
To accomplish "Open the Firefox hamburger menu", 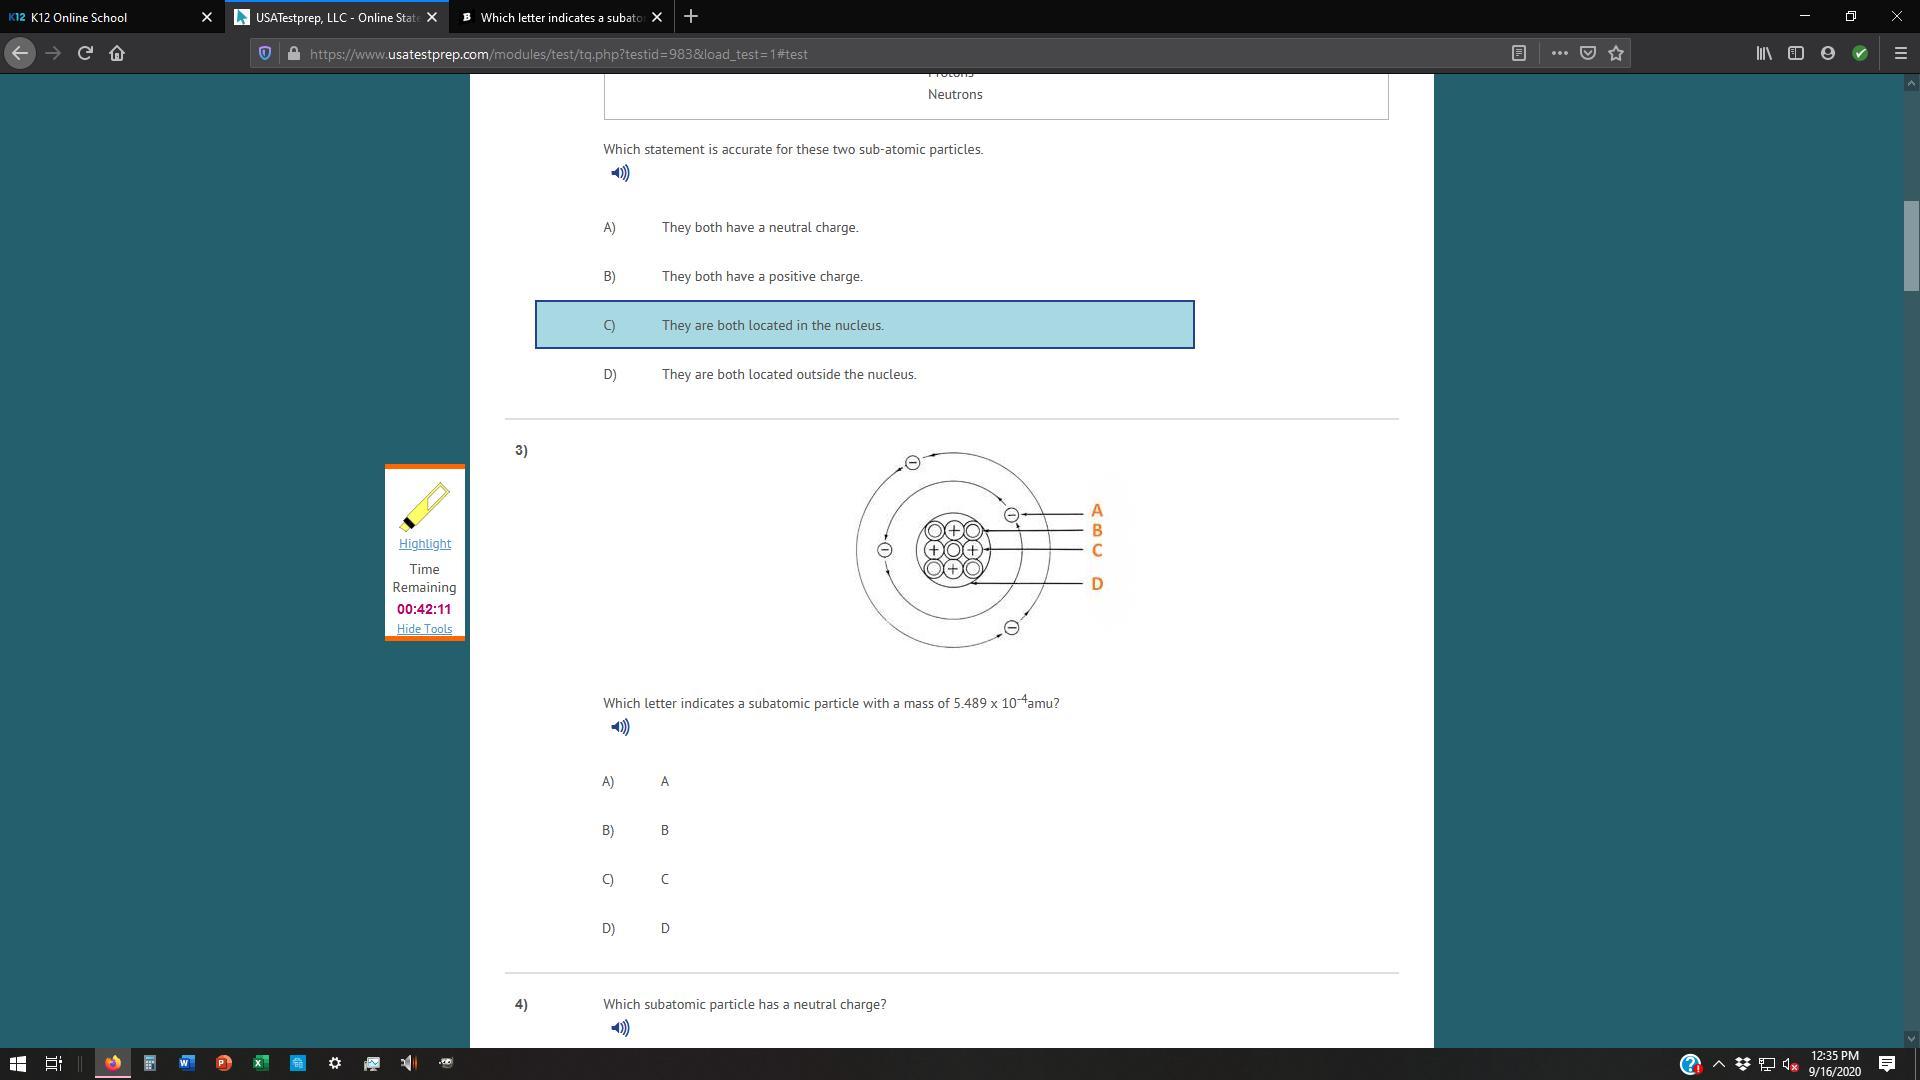I will click(x=1900, y=54).
